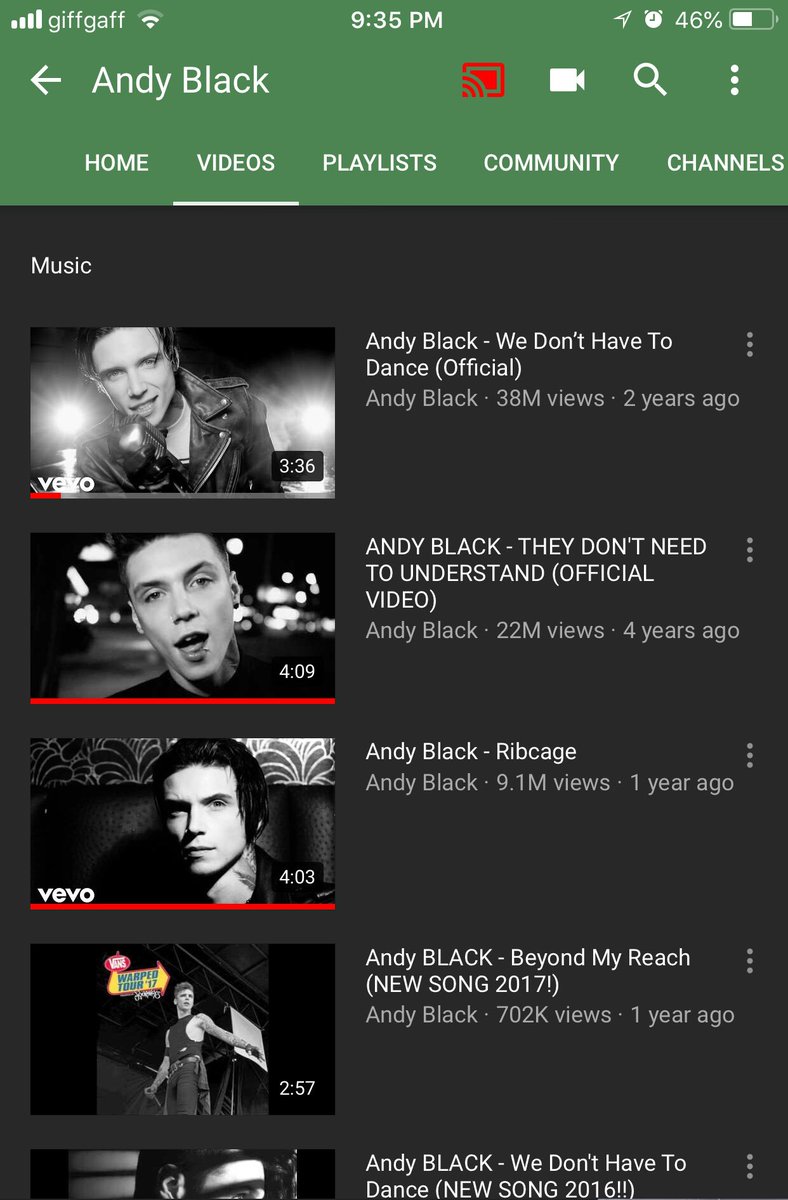
Task: Open the Beyond My Reach (NEW SONG 2017!) title
Action: pos(528,971)
